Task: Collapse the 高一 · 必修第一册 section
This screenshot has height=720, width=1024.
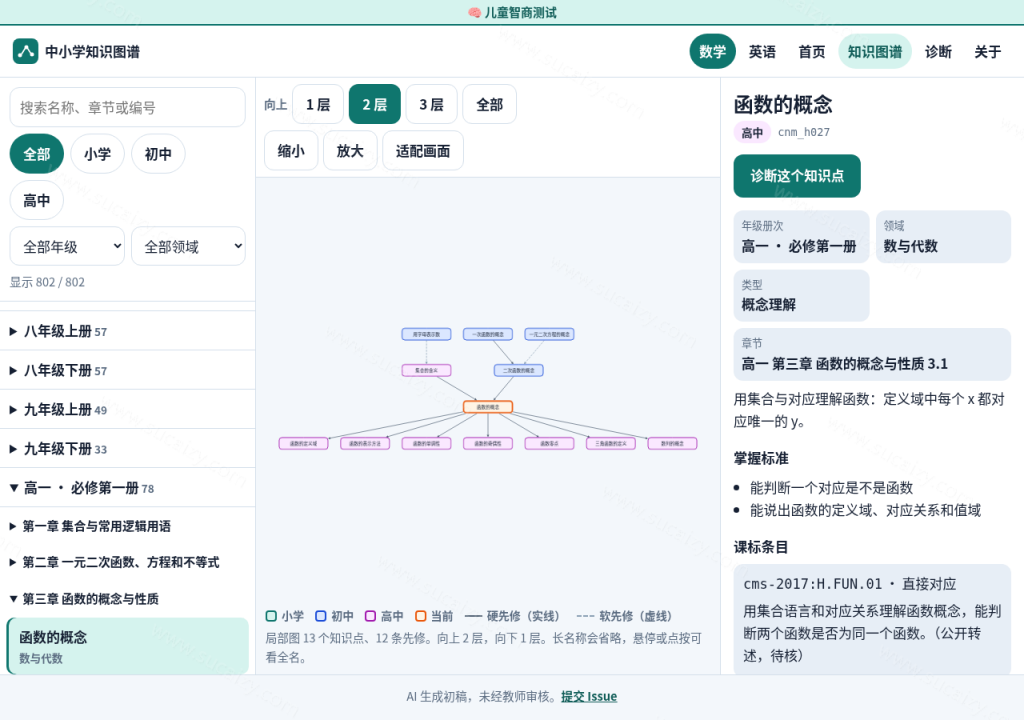Action: 127,488
